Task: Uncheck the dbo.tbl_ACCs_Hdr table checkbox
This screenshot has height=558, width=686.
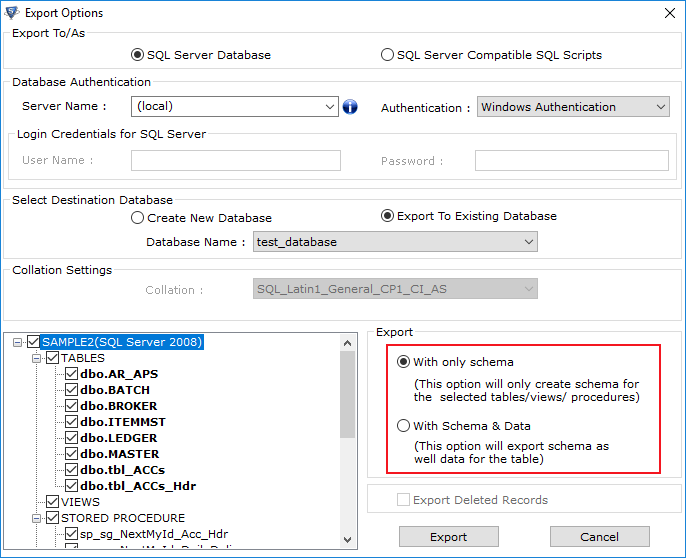Action: pos(71,485)
